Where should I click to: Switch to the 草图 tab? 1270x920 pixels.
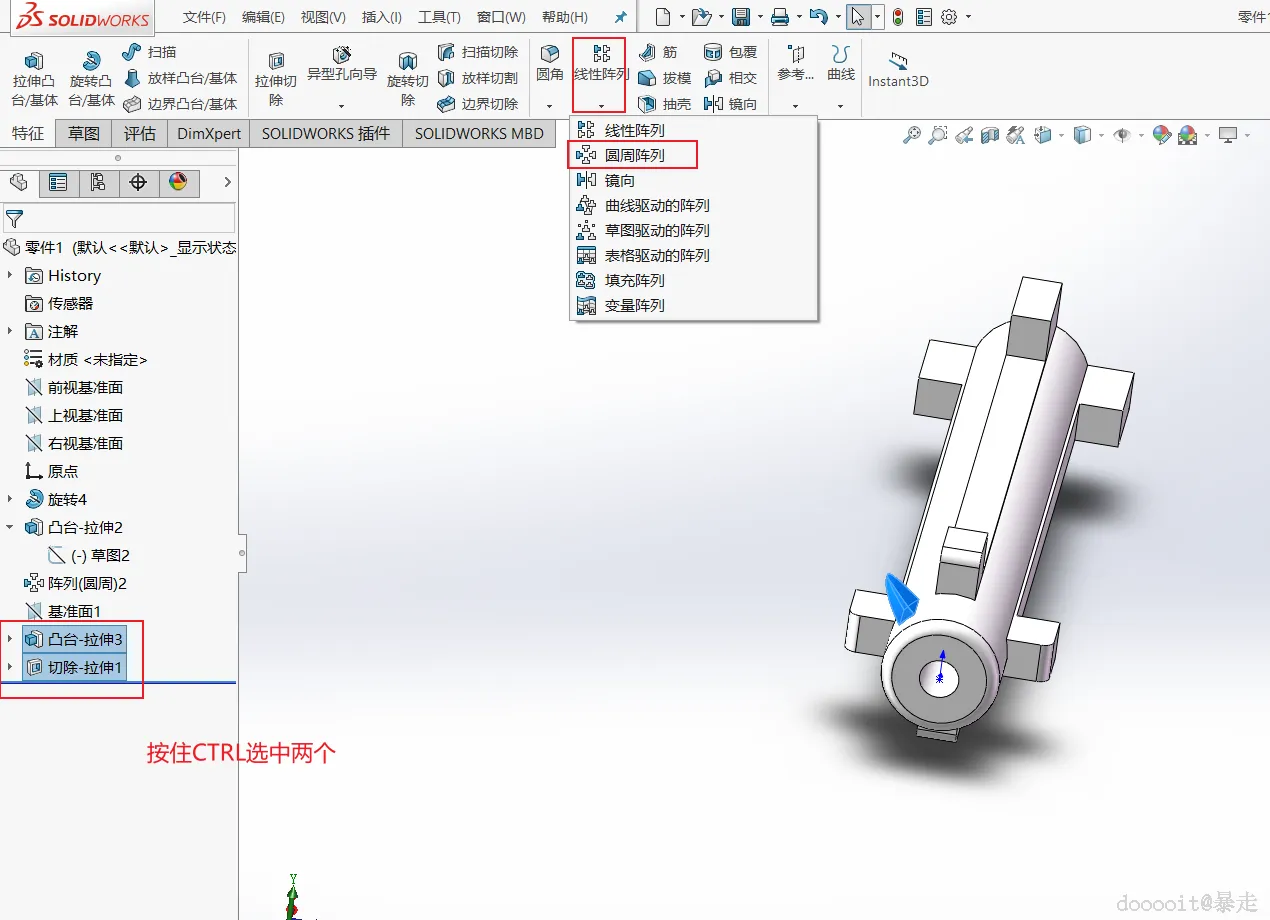coord(84,133)
